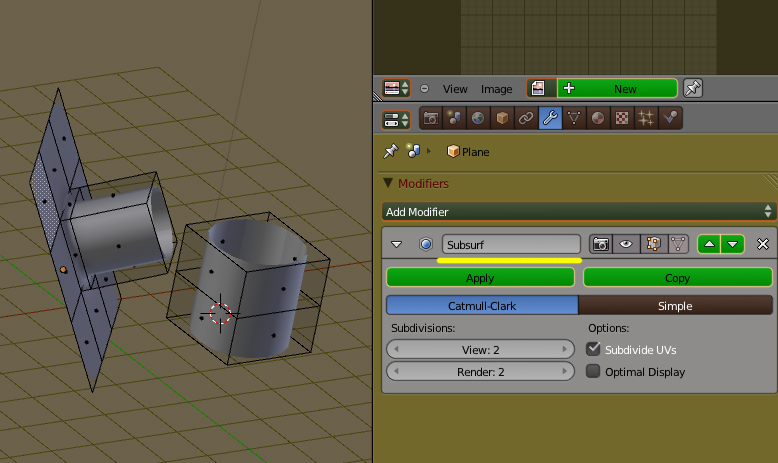Select the Catmull-Clark subdivision type
Screen dimensions: 778x463
pyautogui.click(x=482, y=306)
